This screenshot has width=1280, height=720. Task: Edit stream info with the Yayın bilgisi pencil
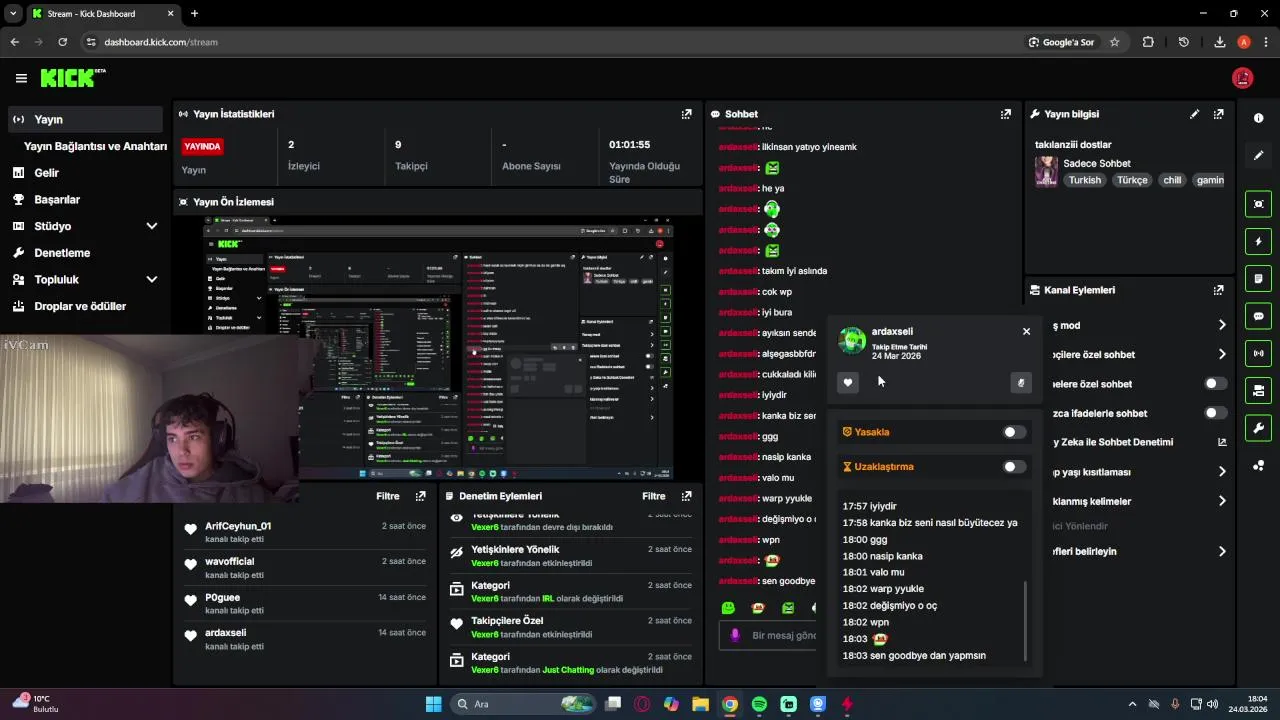coord(1194,114)
